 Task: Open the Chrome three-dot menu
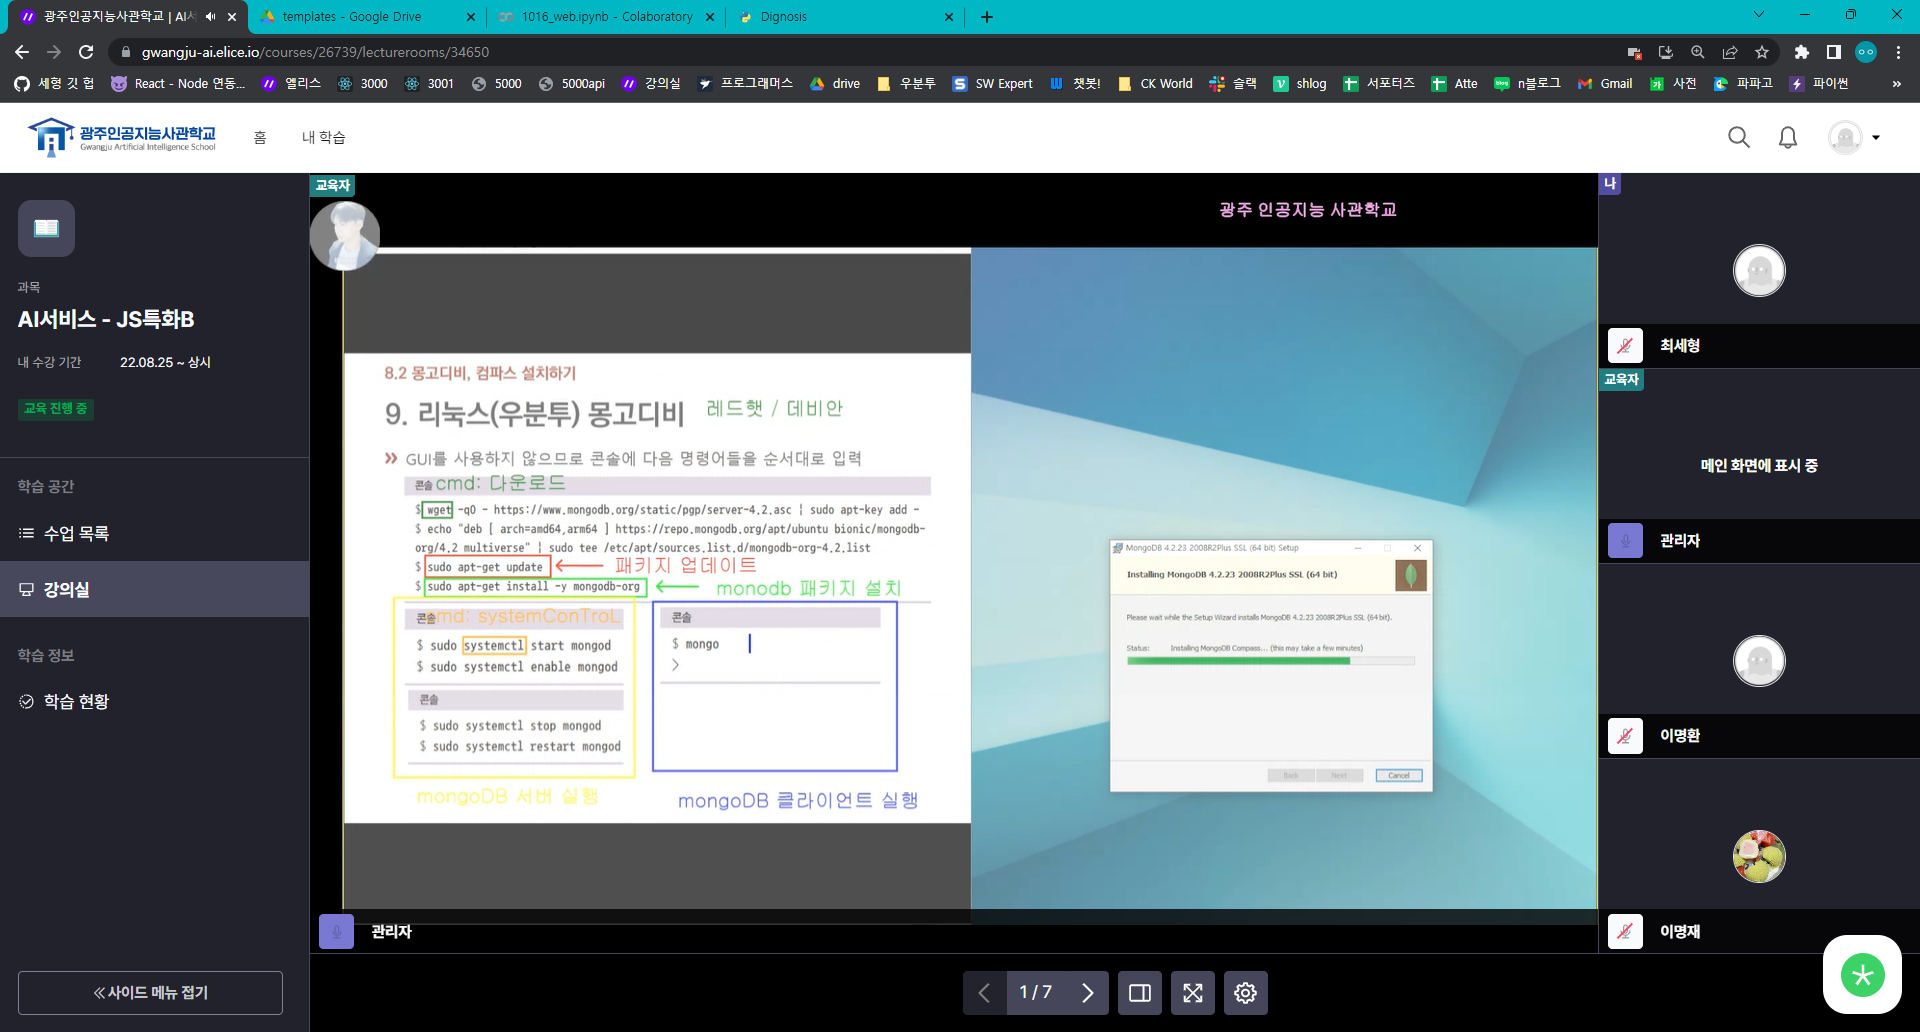click(x=1898, y=52)
